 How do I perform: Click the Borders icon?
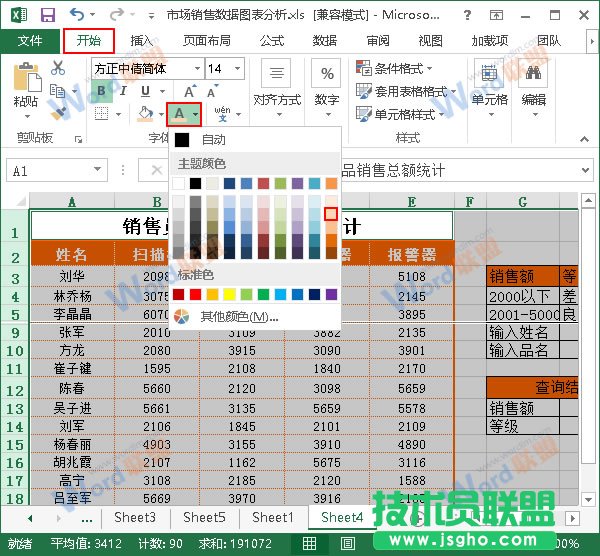coord(101,114)
